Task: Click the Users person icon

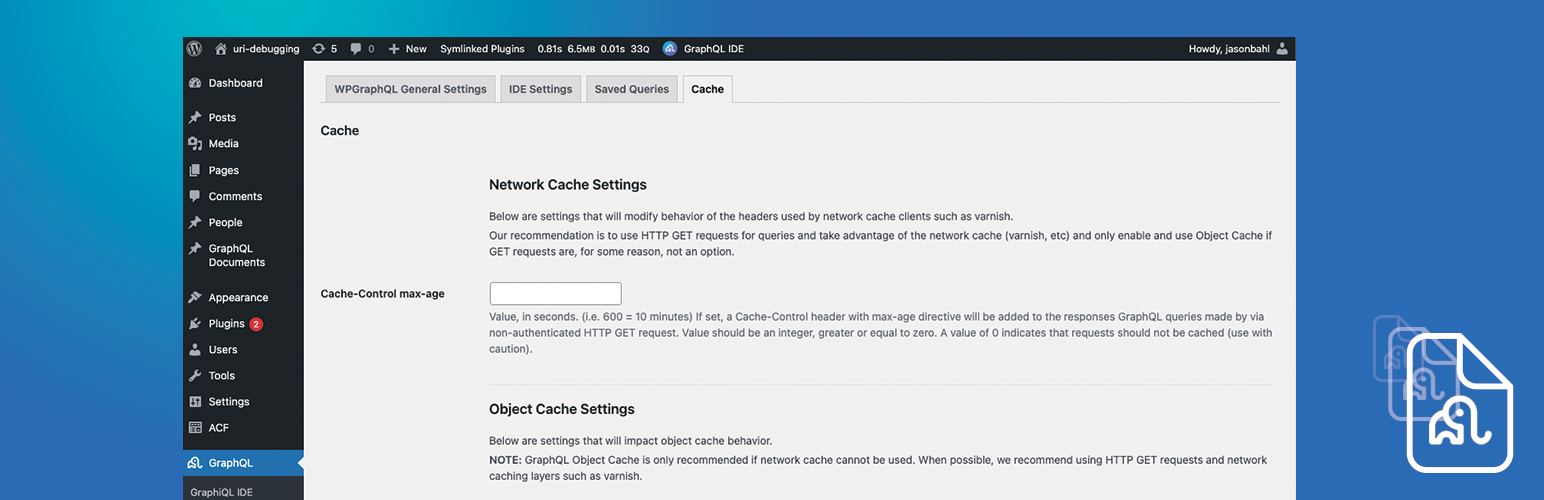Action: pyautogui.click(x=195, y=349)
